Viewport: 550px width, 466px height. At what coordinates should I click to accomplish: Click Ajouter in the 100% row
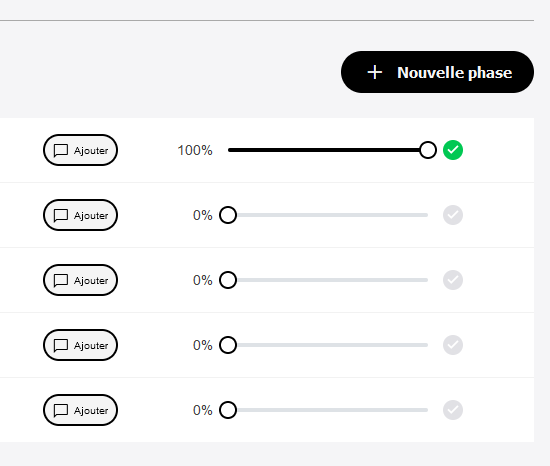(80, 150)
